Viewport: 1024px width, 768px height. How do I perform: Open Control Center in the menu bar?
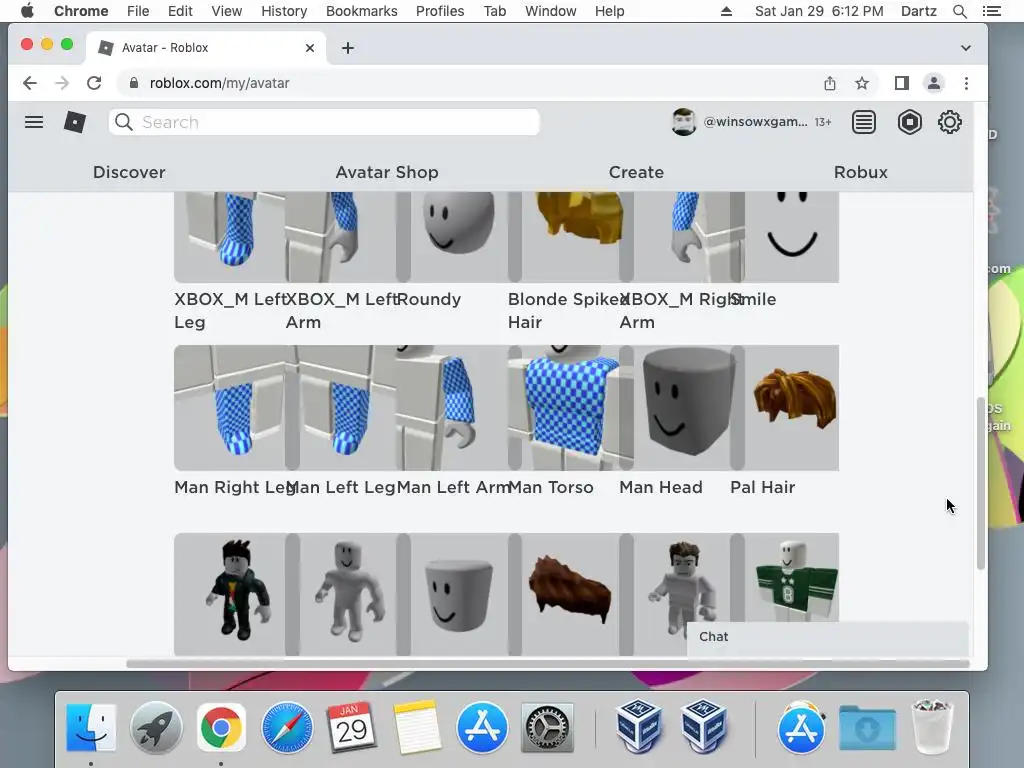[x=991, y=11]
